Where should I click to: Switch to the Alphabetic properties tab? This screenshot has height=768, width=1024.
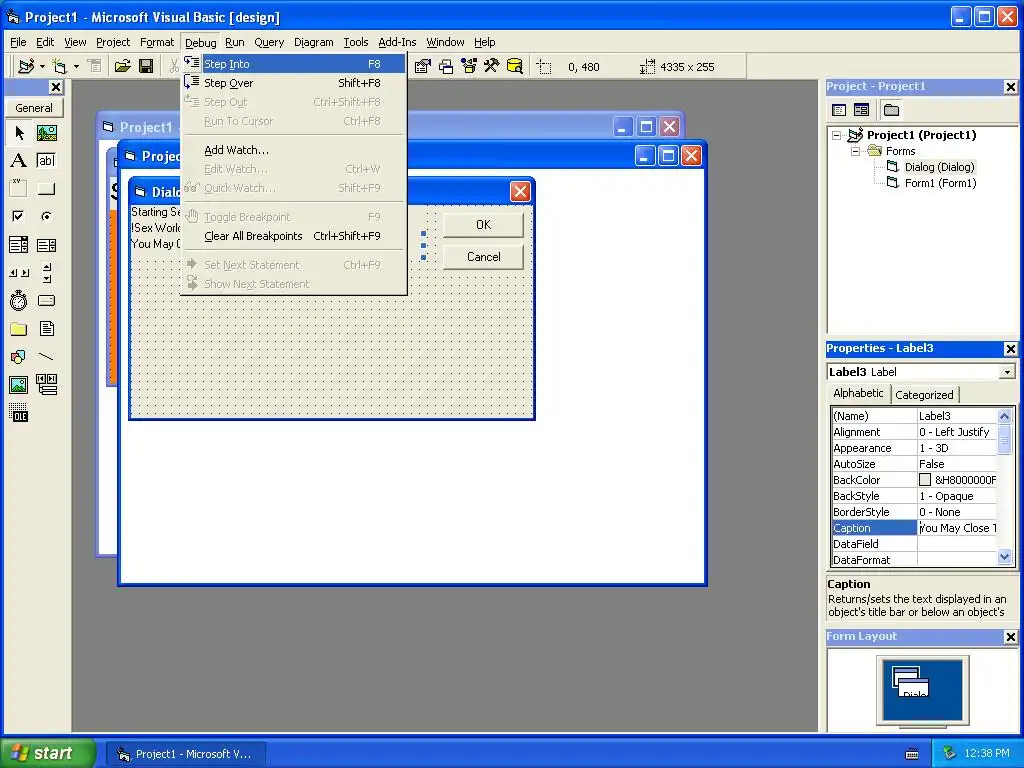(x=858, y=393)
